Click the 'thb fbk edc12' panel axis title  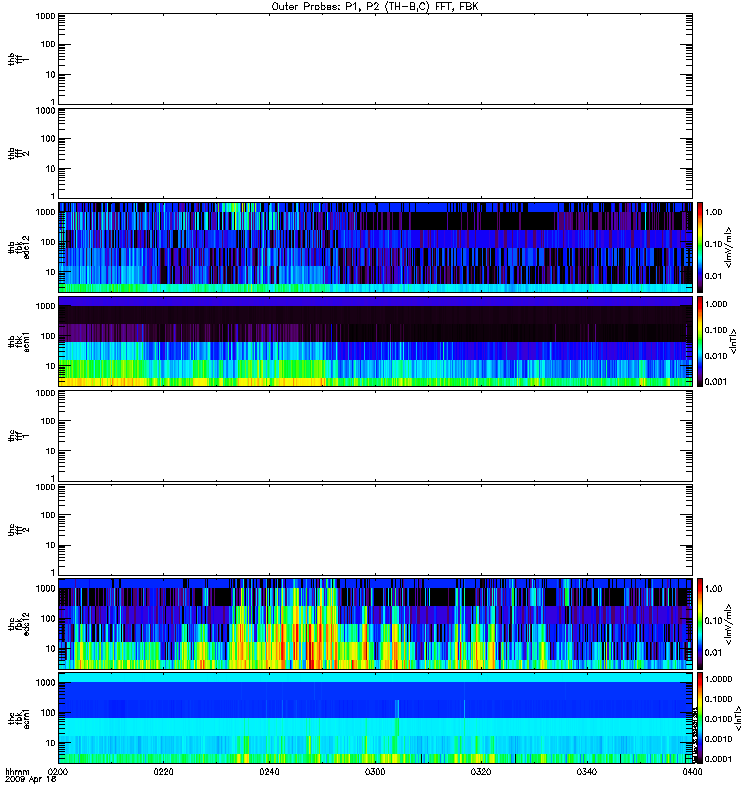click(x=18, y=247)
